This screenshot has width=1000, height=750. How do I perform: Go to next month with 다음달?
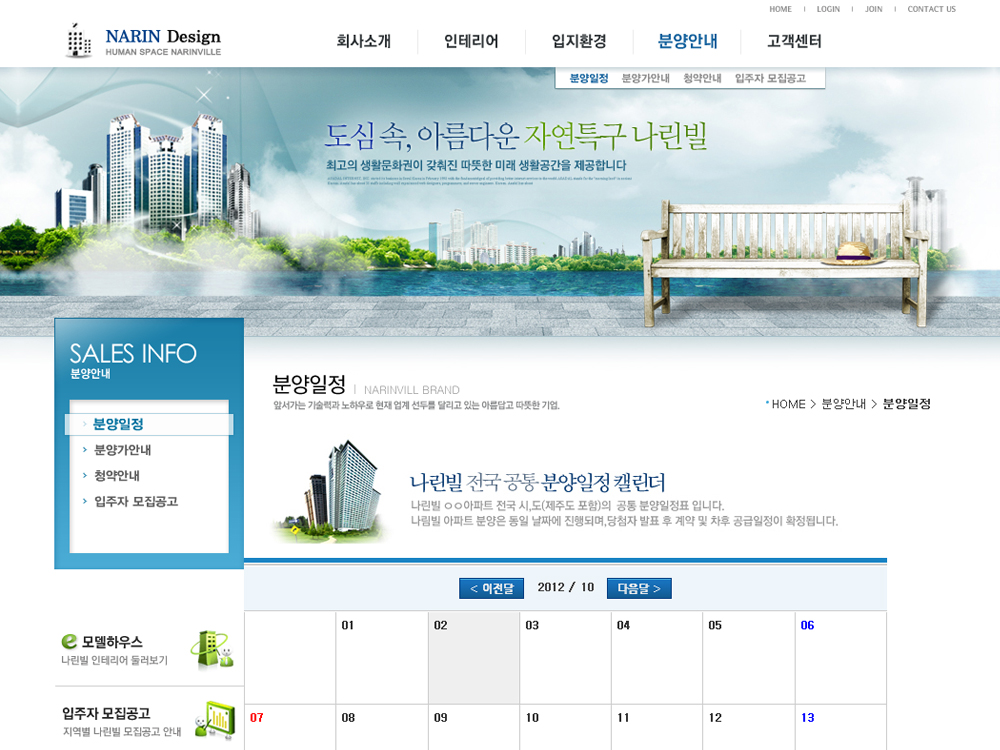639,588
